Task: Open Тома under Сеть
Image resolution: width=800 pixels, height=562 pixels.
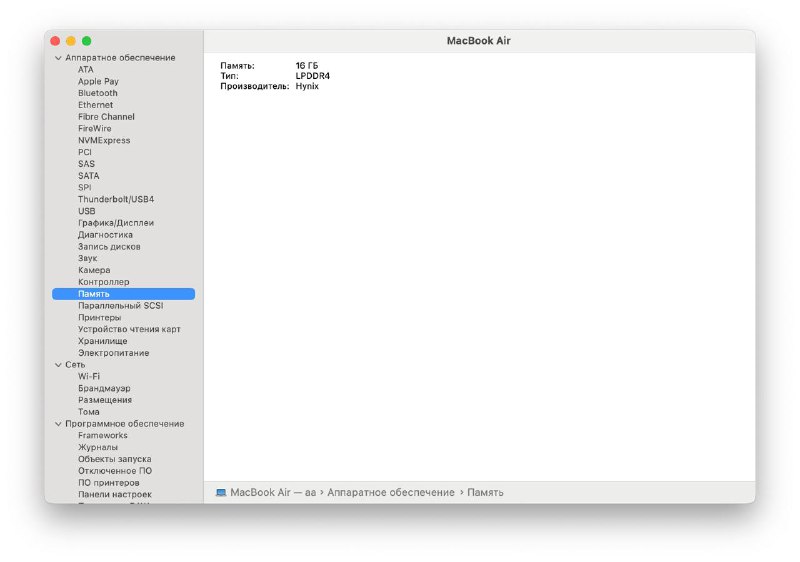Action: [88, 412]
